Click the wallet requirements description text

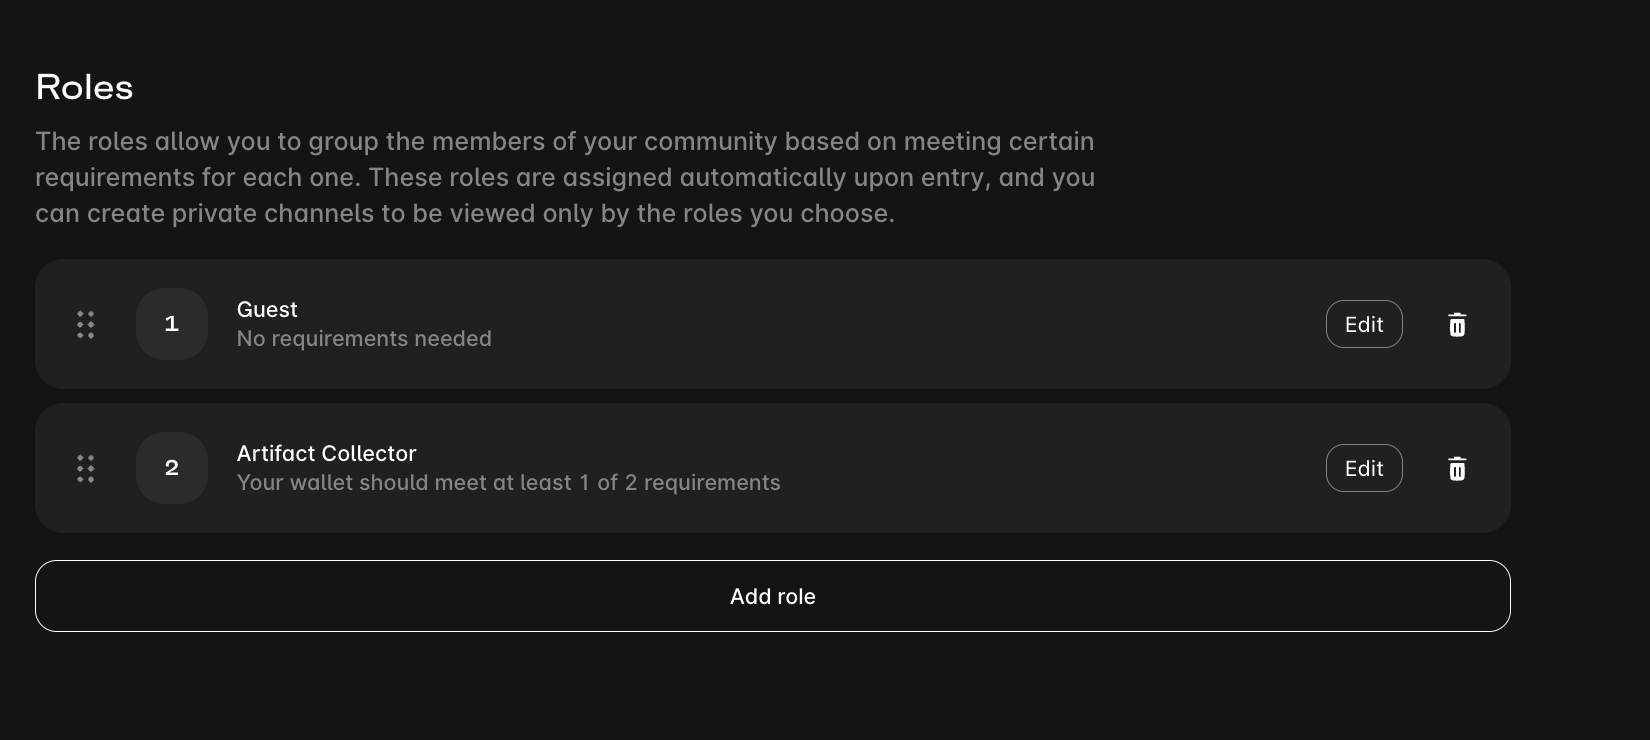(x=508, y=483)
